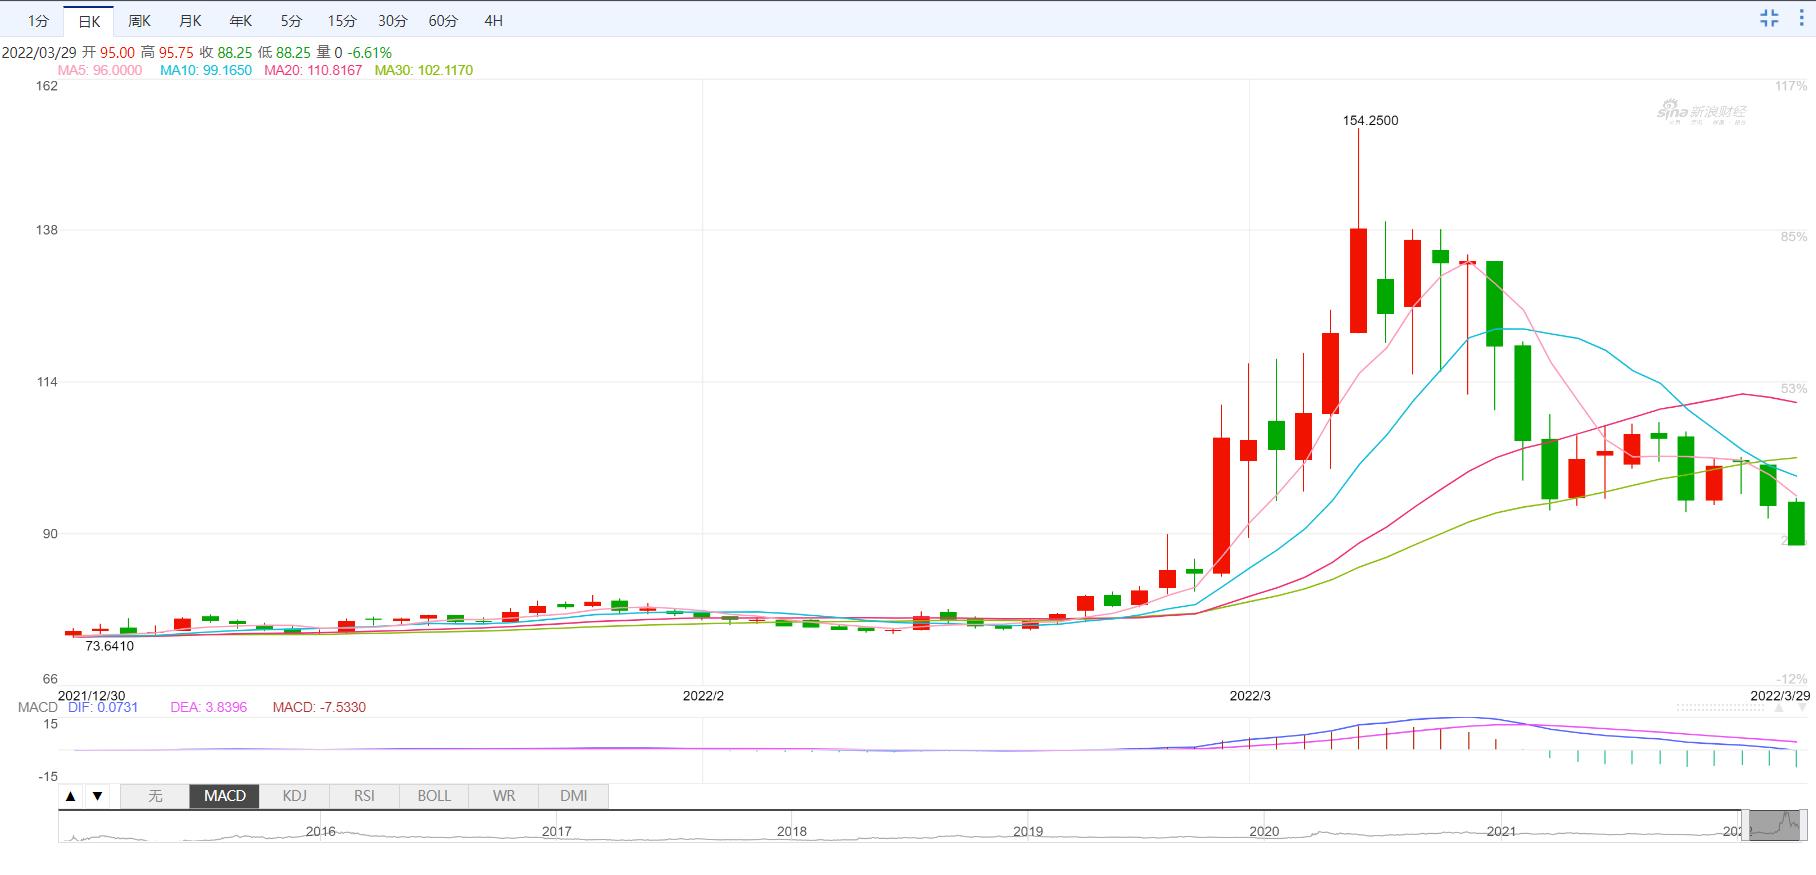Click the 2019 marker in timeline navigator
This screenshot has height=875, width=1816.
coord(1028,831)
